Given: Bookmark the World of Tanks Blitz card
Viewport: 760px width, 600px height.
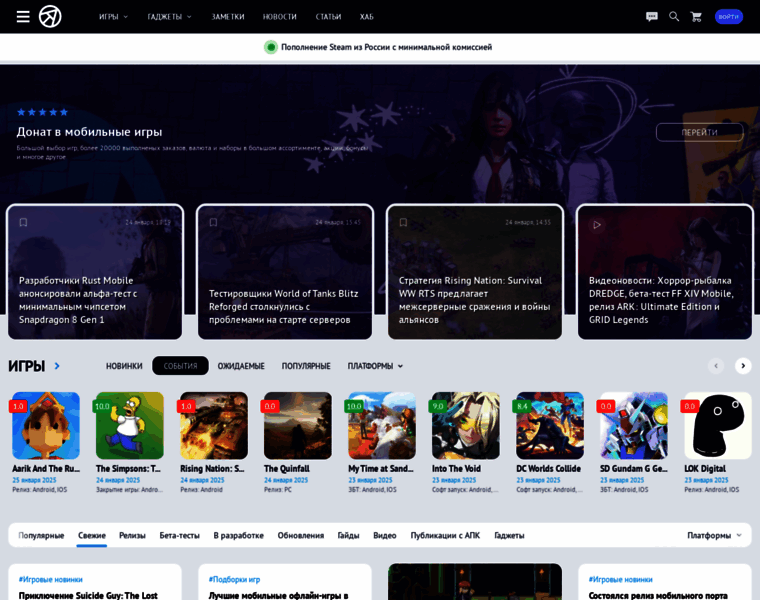Looking at the screenshot, I should click(213, 222).
